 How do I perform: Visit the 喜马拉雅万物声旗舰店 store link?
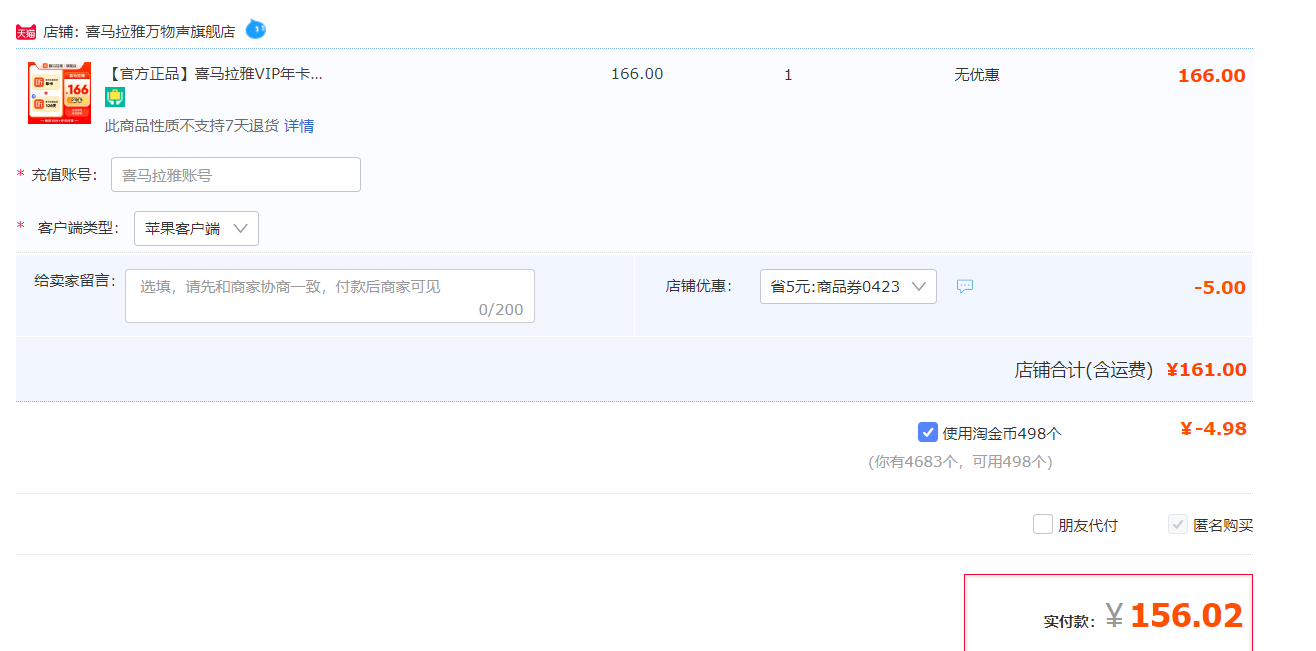tap(160, 32)
